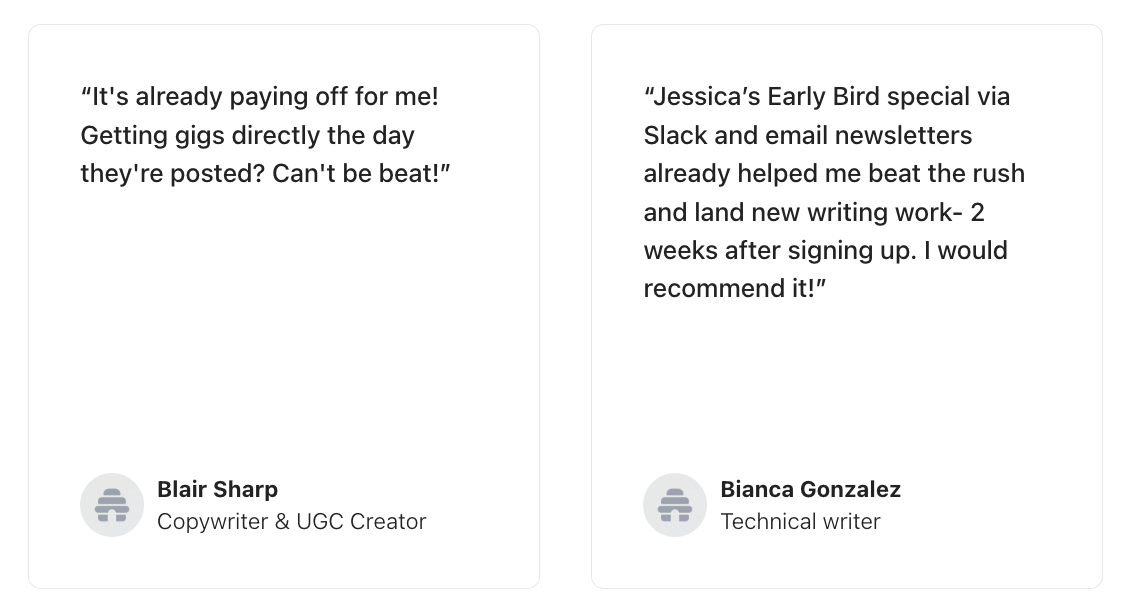Click the line 'Slack and email newsletters'
This screenshot has height=612, width=1134.
[x=808, y=135]
